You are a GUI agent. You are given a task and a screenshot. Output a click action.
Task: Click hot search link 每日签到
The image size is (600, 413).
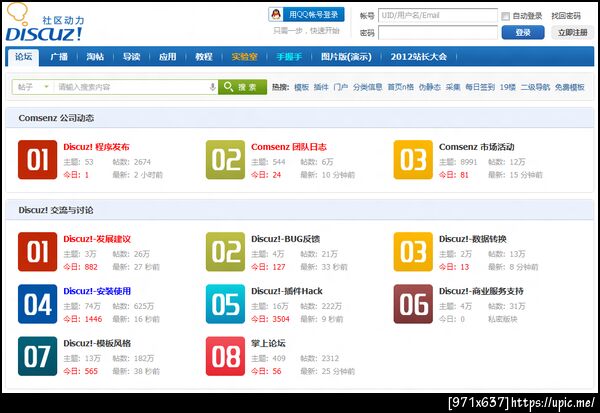coord(480,87)
